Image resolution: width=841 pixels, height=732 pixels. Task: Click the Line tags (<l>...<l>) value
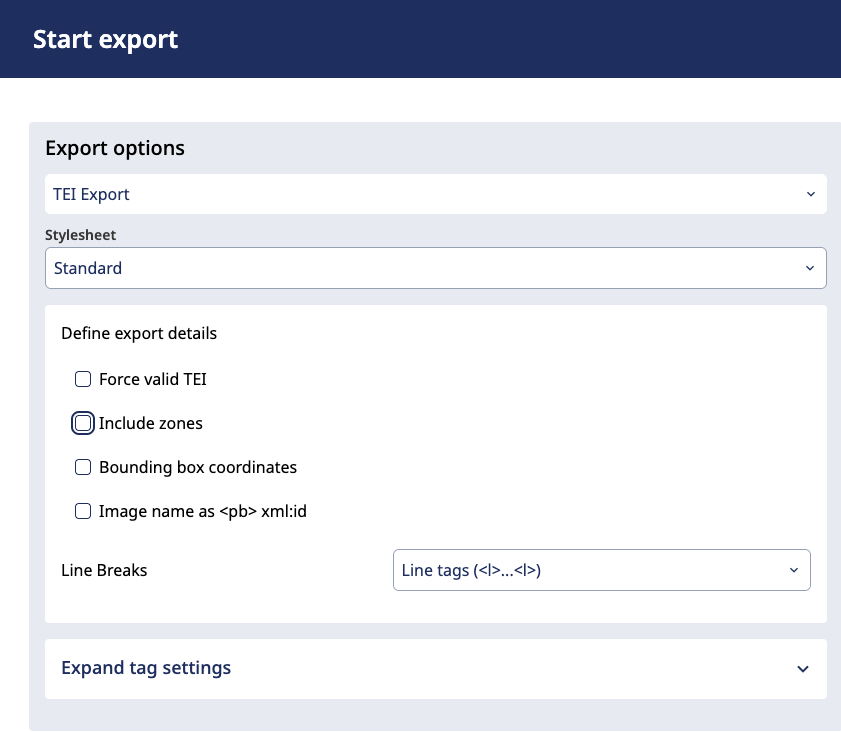(469, 570)
